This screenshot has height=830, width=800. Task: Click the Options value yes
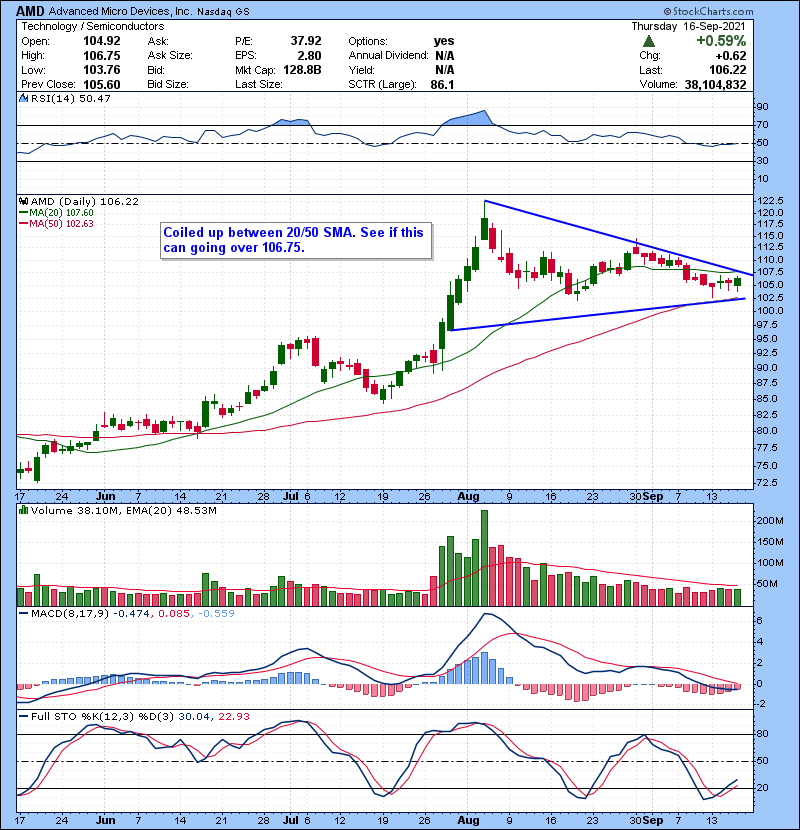tap(444, 41)
